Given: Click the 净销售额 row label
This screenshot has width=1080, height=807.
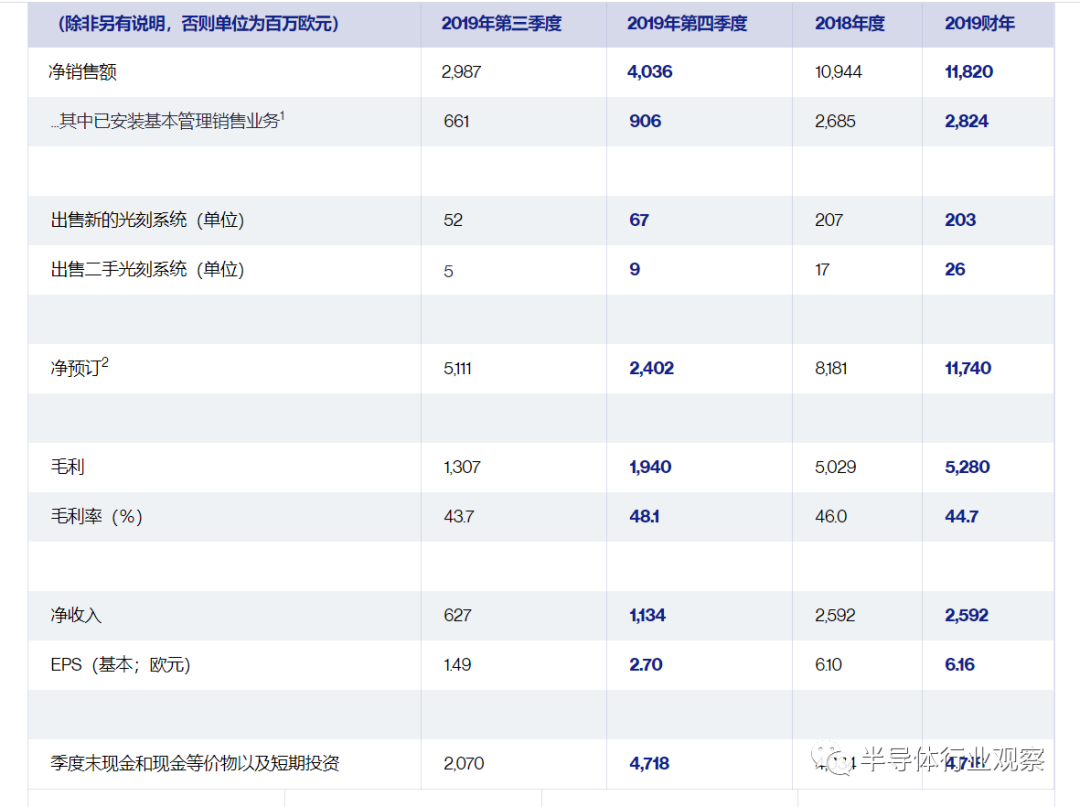Looking at the screenshot, I should coord(83,72).
